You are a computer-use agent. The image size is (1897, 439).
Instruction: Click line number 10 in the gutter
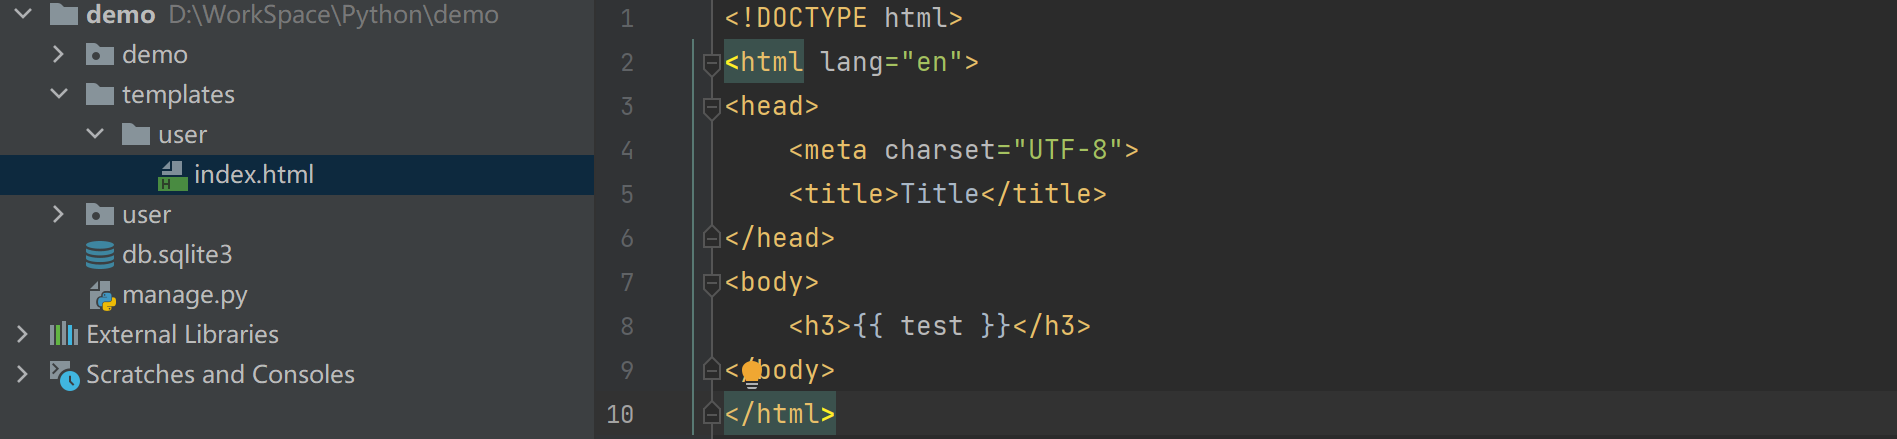pyautogui.click(x=620, y=414)
